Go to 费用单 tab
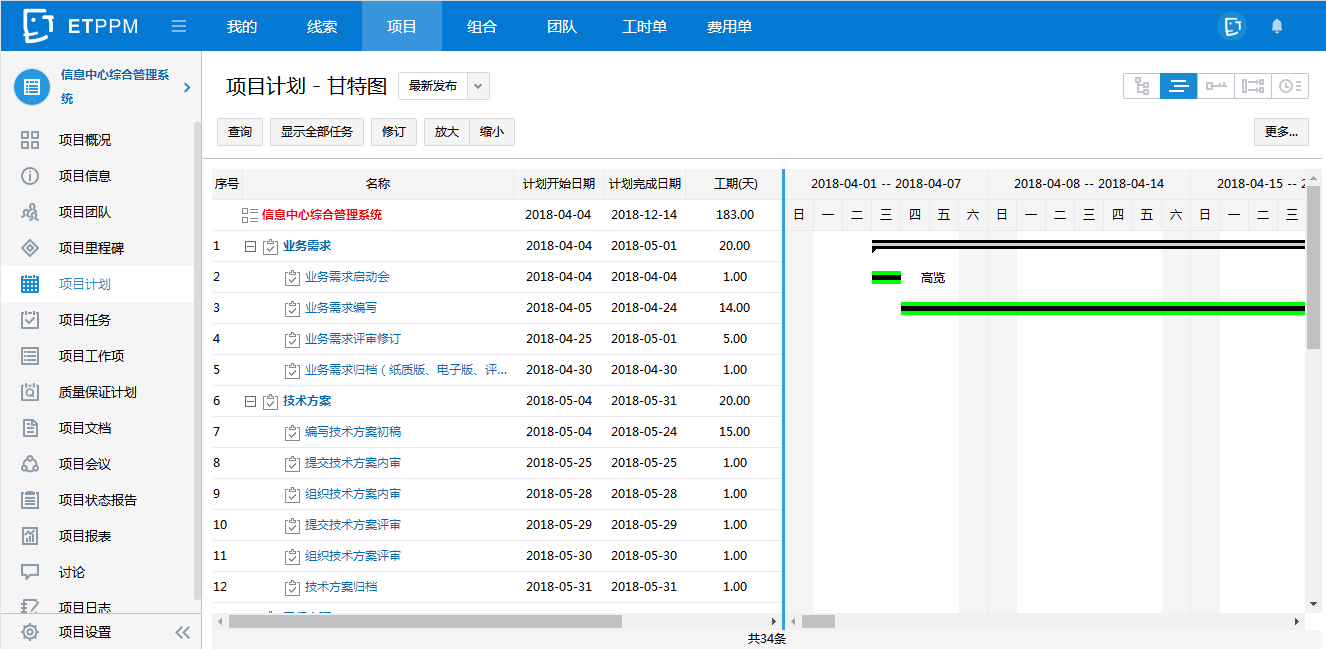Image resolution: width=1326 pixels, height=649 pixels. point(729,26)
